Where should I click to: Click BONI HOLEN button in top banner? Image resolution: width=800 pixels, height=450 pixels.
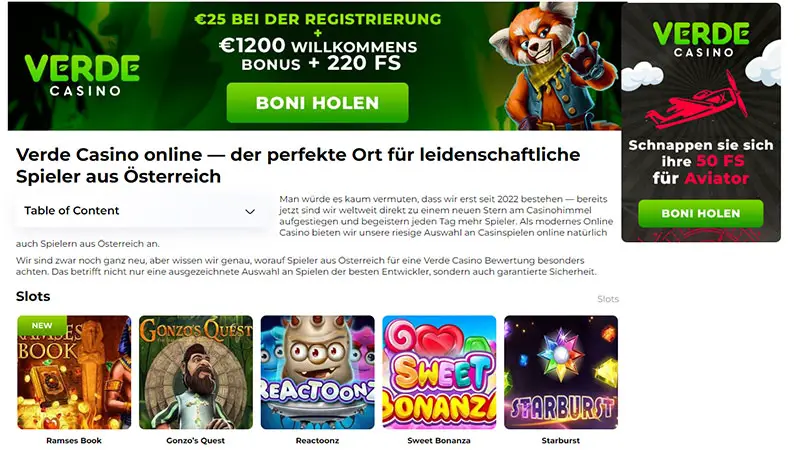pos(317,103)
